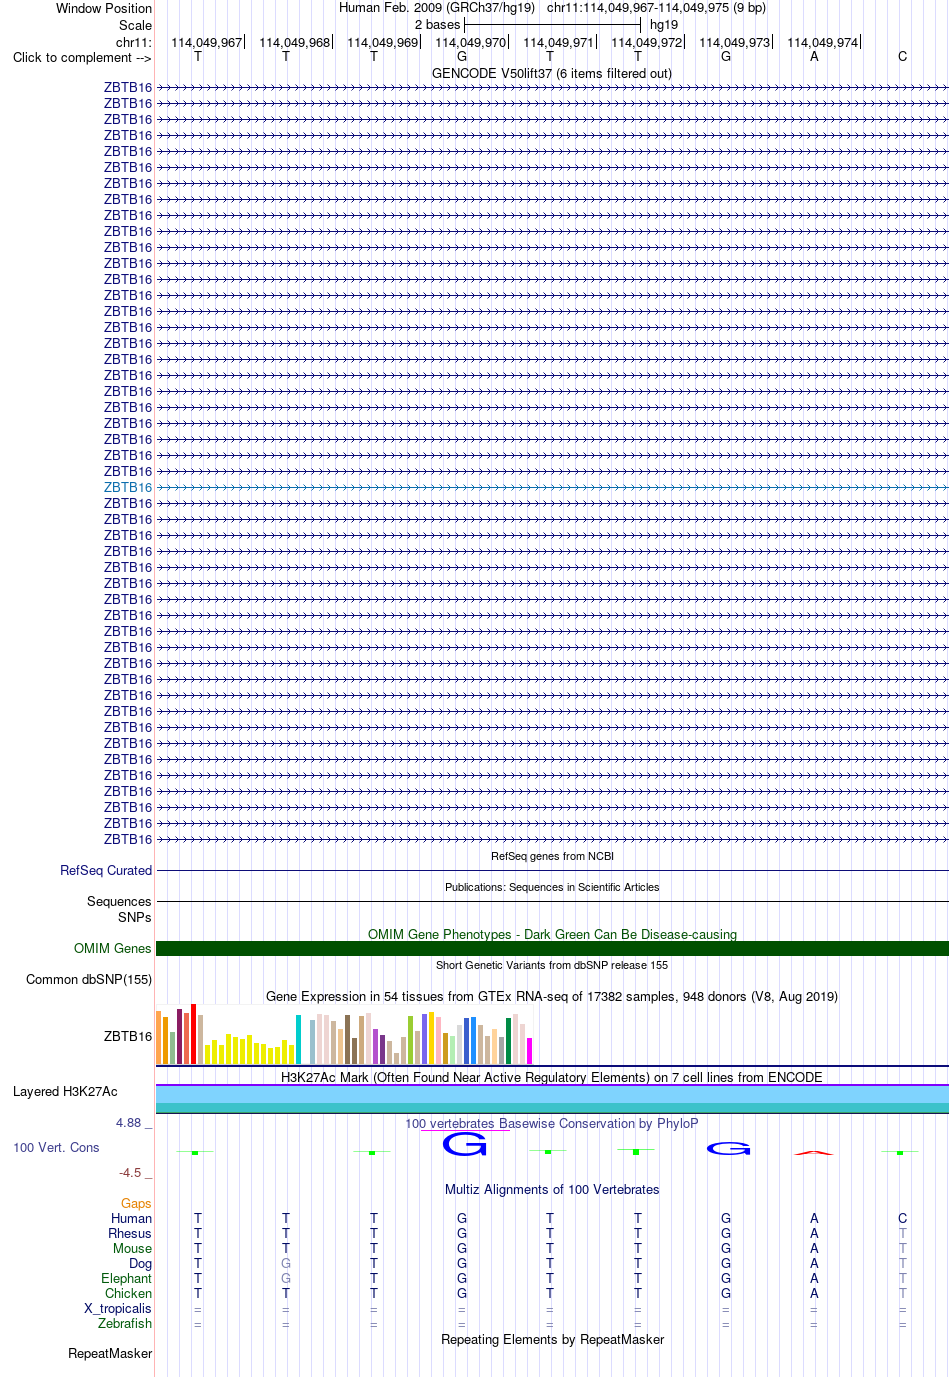The height and width of the screenshot is (1377, 950).
Task: Click the Rhesus alignment row label
Action: click(130, 1233)
